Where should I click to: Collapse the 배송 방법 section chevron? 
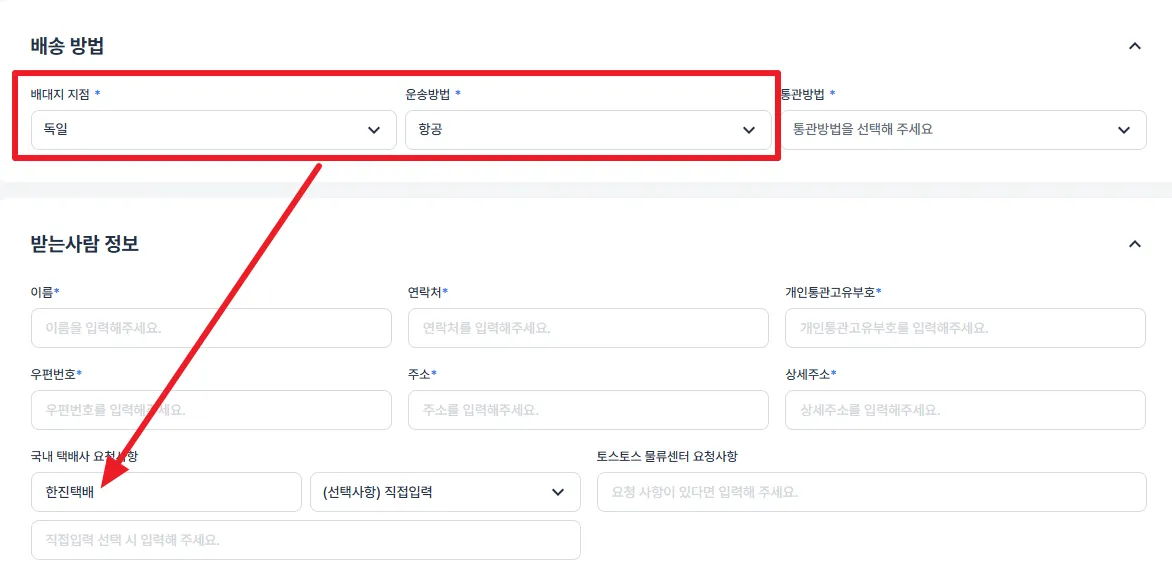tap(1135, 46)
